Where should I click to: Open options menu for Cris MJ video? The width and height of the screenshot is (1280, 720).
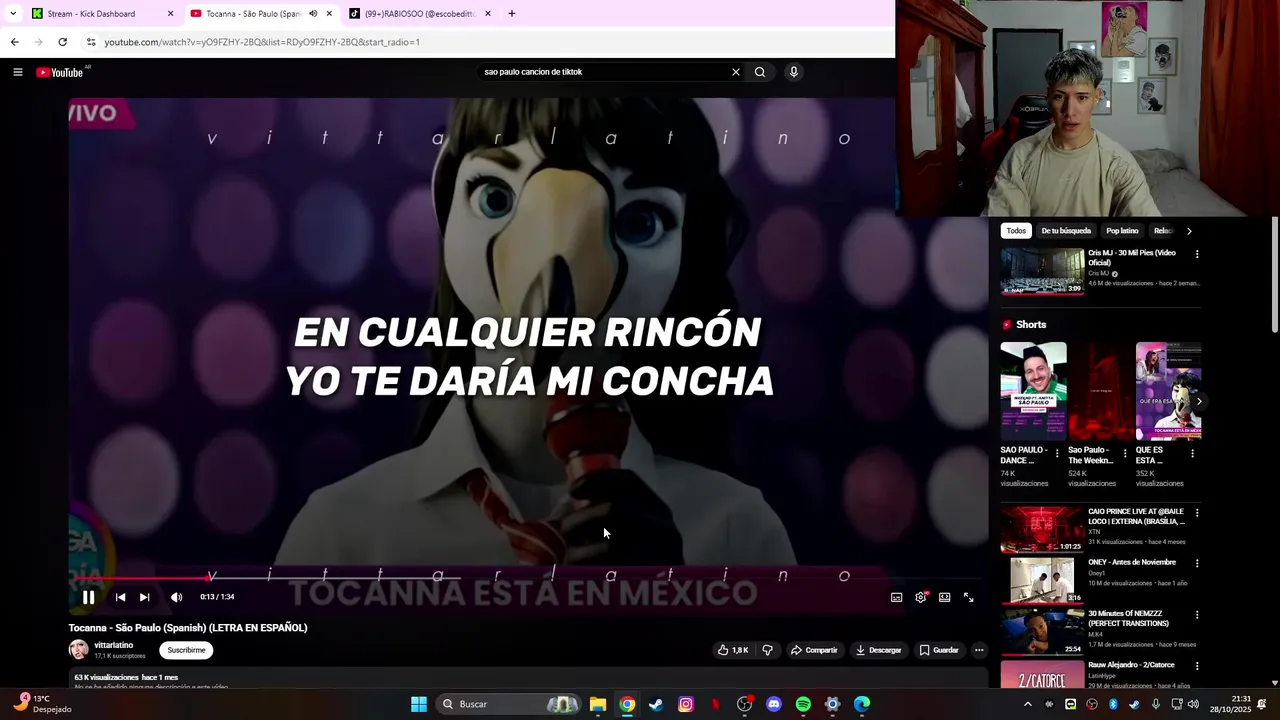click(x=1197, y=254)
